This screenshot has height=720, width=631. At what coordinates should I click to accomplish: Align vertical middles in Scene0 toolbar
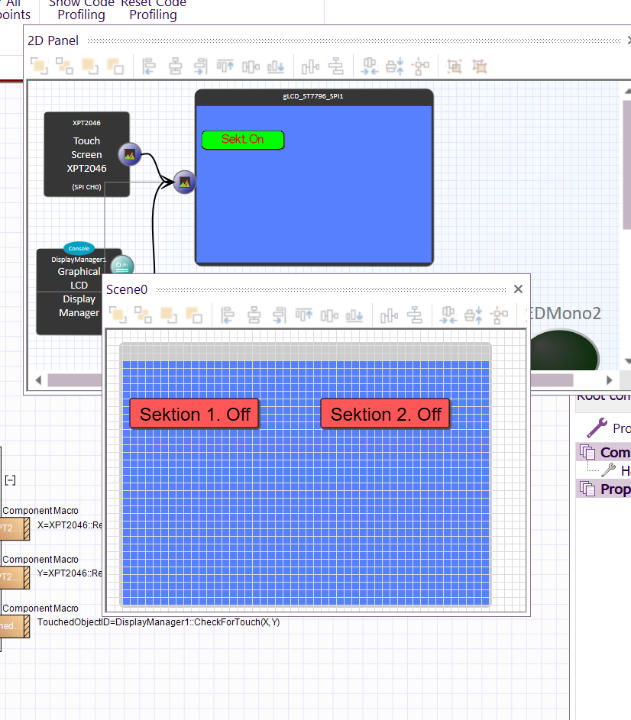330,315
